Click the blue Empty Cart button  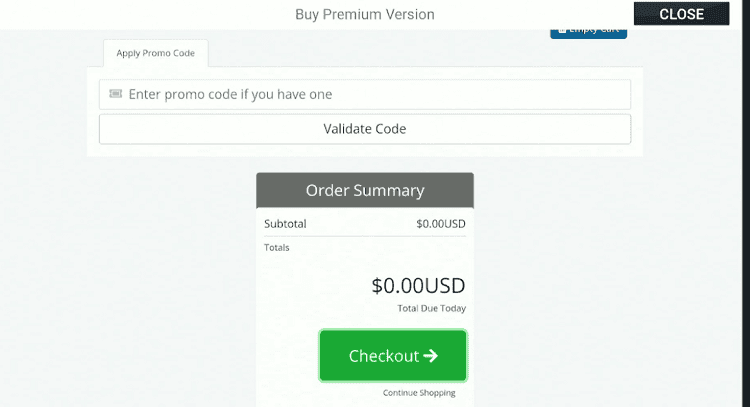coord(589,32)
